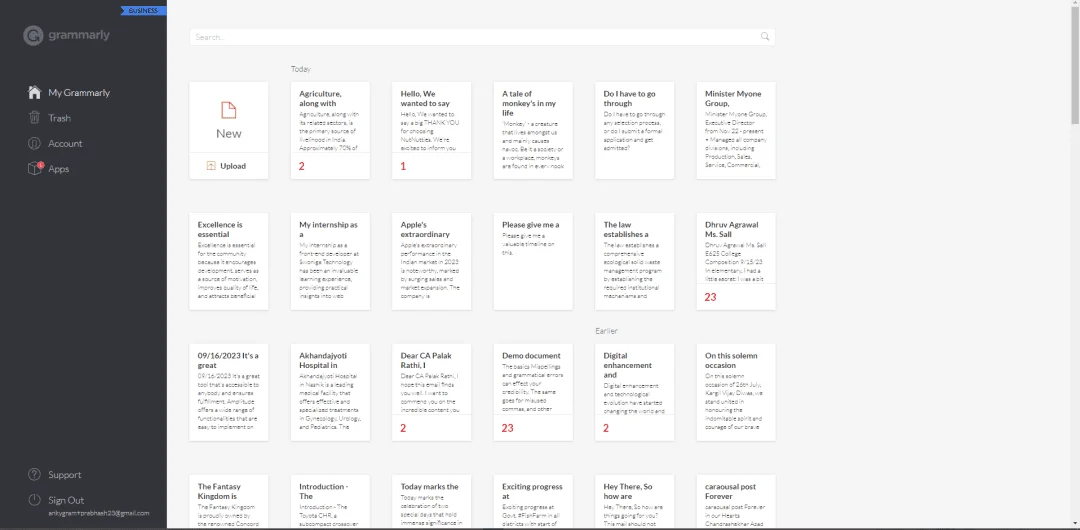Click the Grammarly logo icon

pyautogui.click(x=33, y=35)
